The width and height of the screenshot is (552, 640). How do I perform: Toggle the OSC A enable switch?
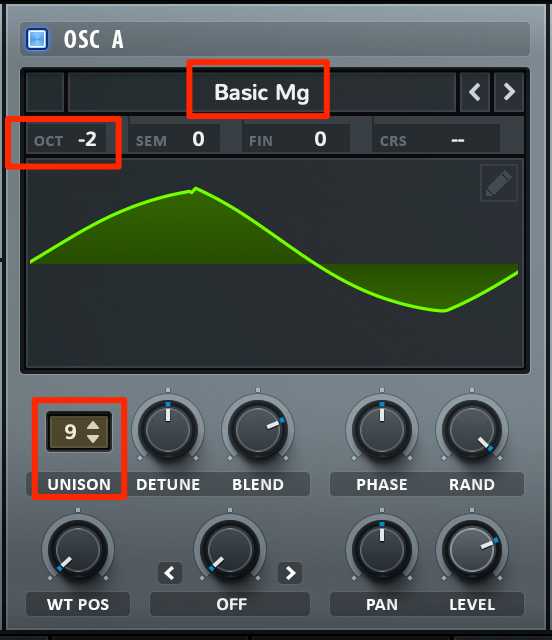click(x=37, y=39)
